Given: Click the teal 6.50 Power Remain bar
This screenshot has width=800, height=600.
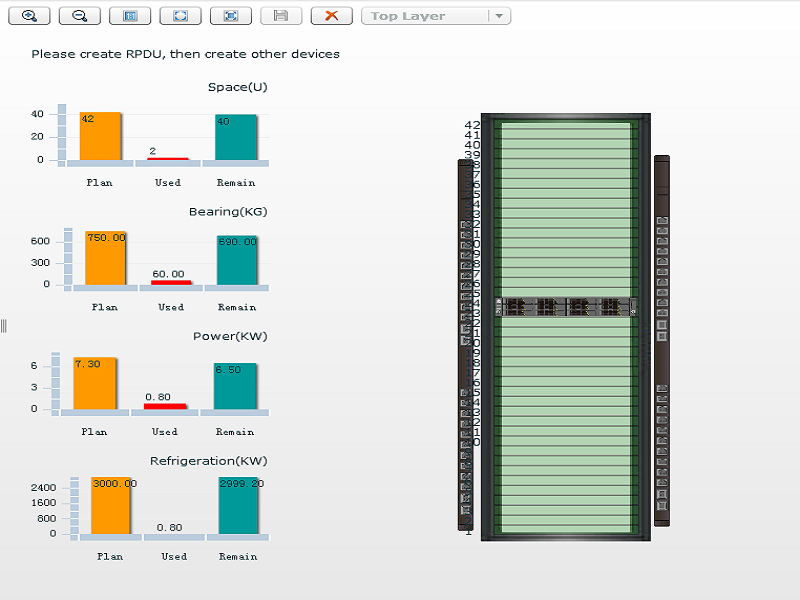Looking at the screenshot, I should [x=235, y=386].
